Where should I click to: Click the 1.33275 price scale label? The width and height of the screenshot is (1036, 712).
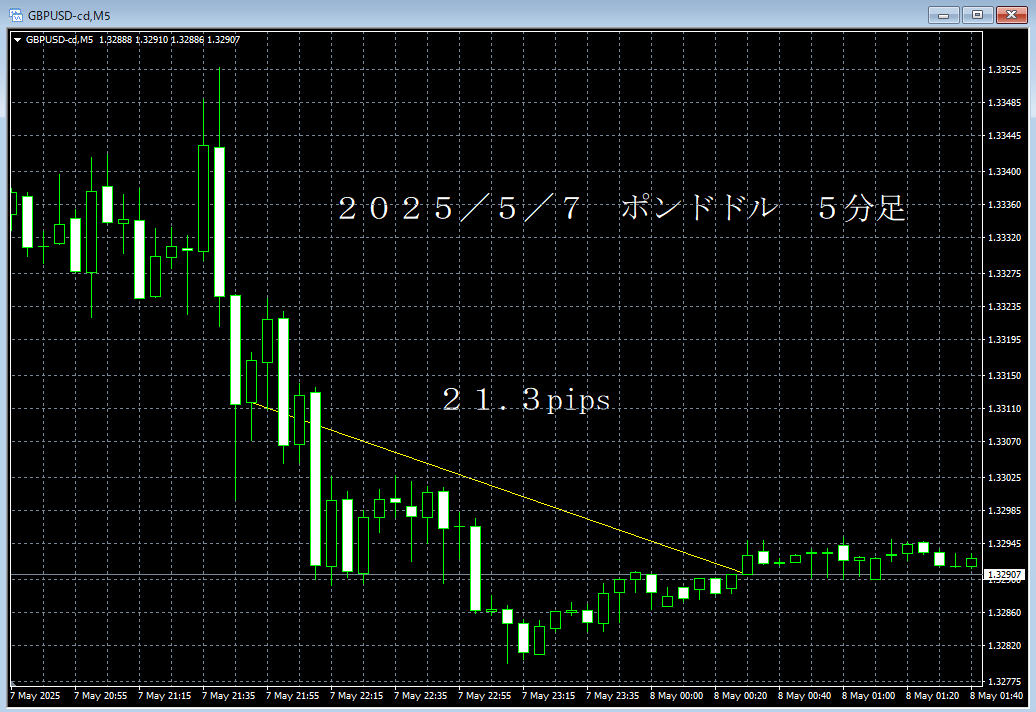pos(1004,273)
